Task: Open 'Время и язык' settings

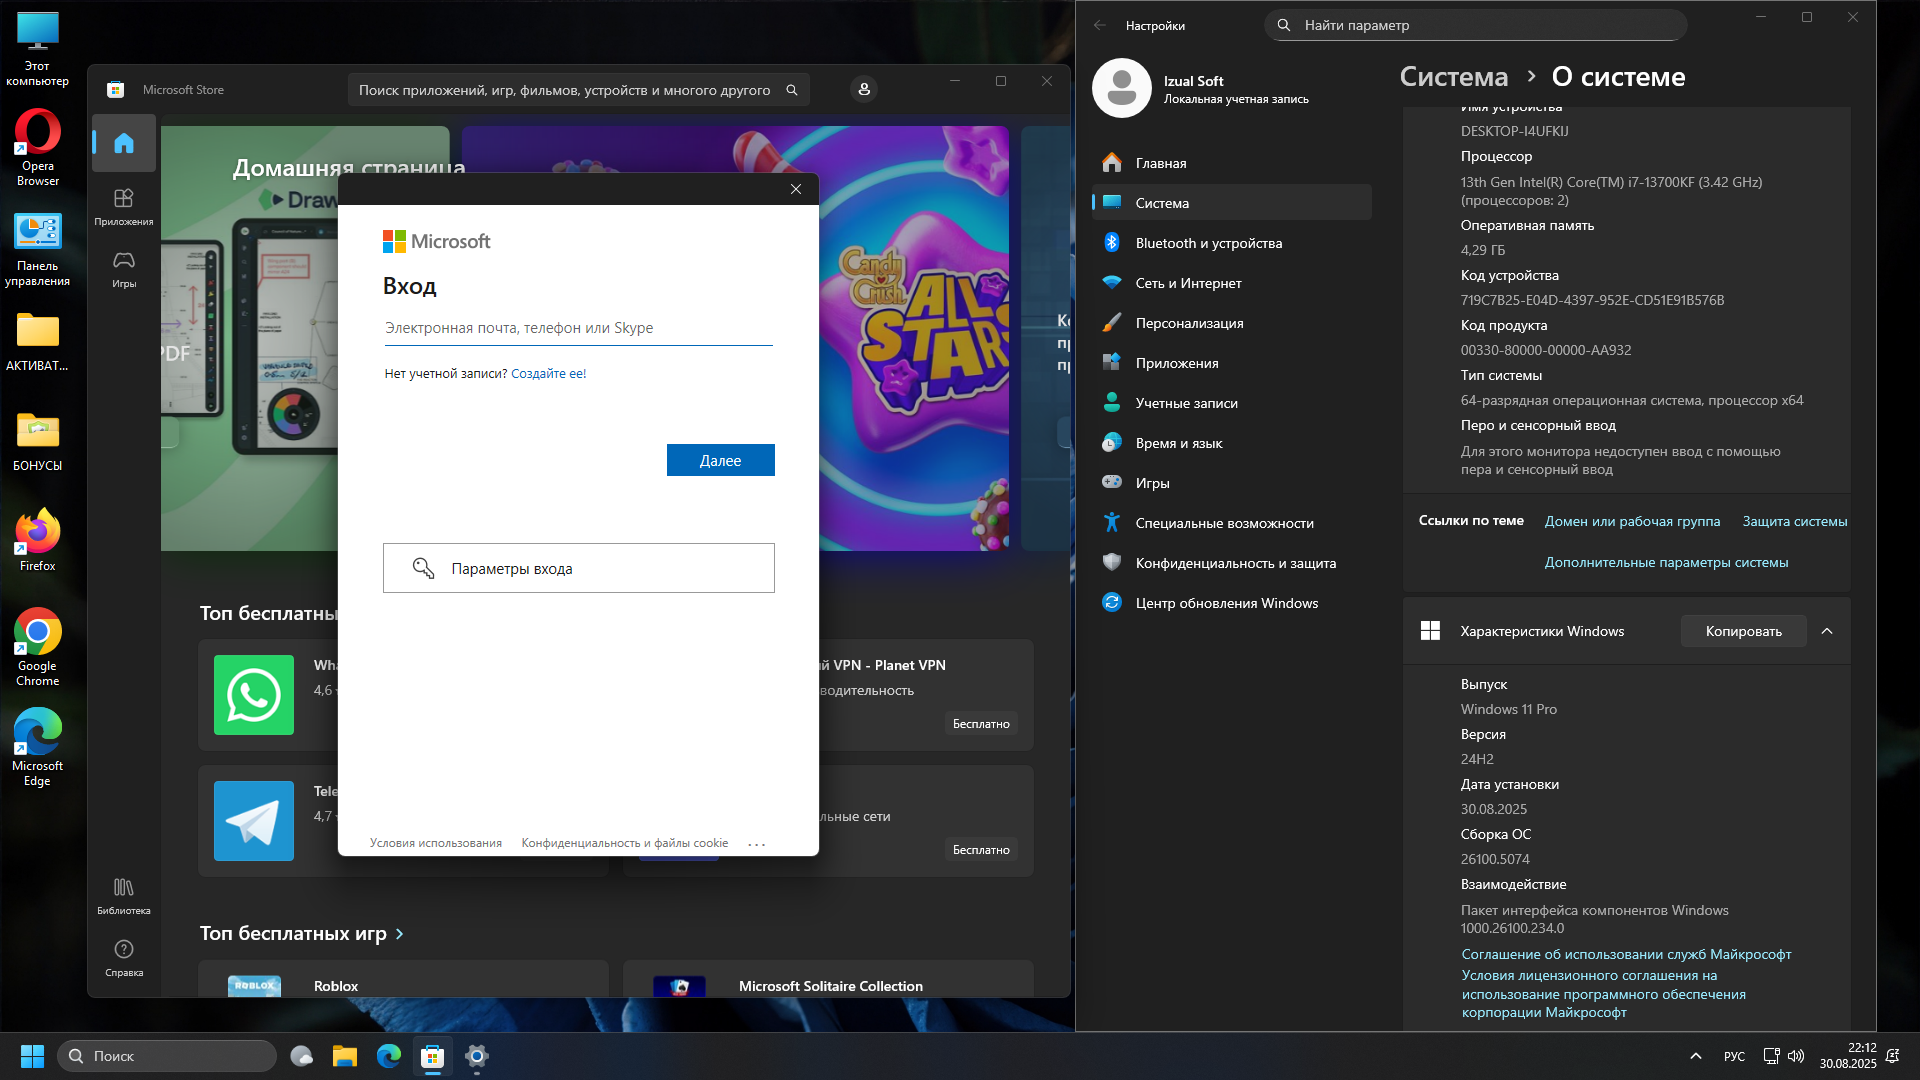Action: [1232, 443]
